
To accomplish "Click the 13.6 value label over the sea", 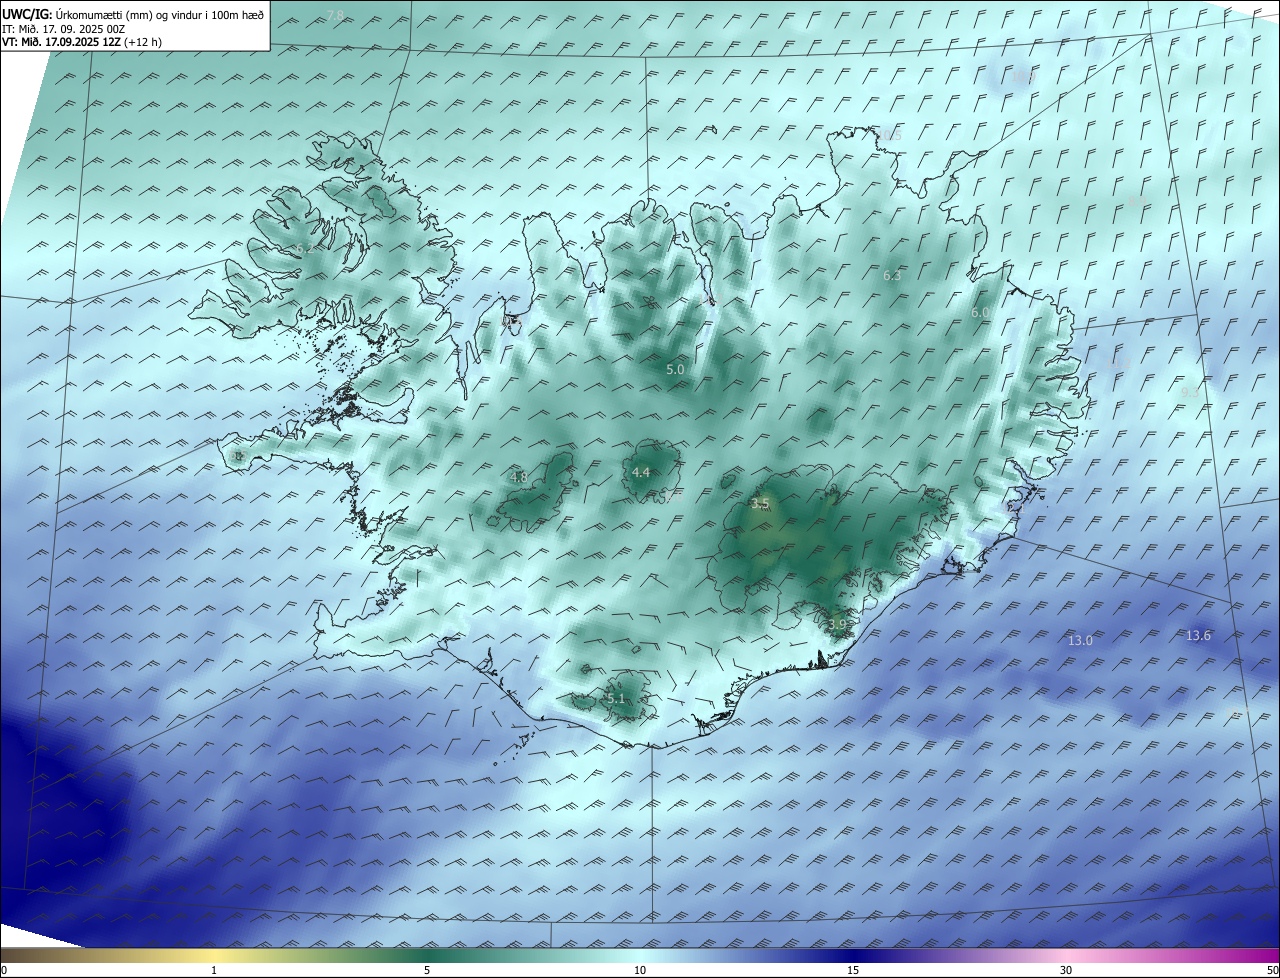I will point(1198,635).
